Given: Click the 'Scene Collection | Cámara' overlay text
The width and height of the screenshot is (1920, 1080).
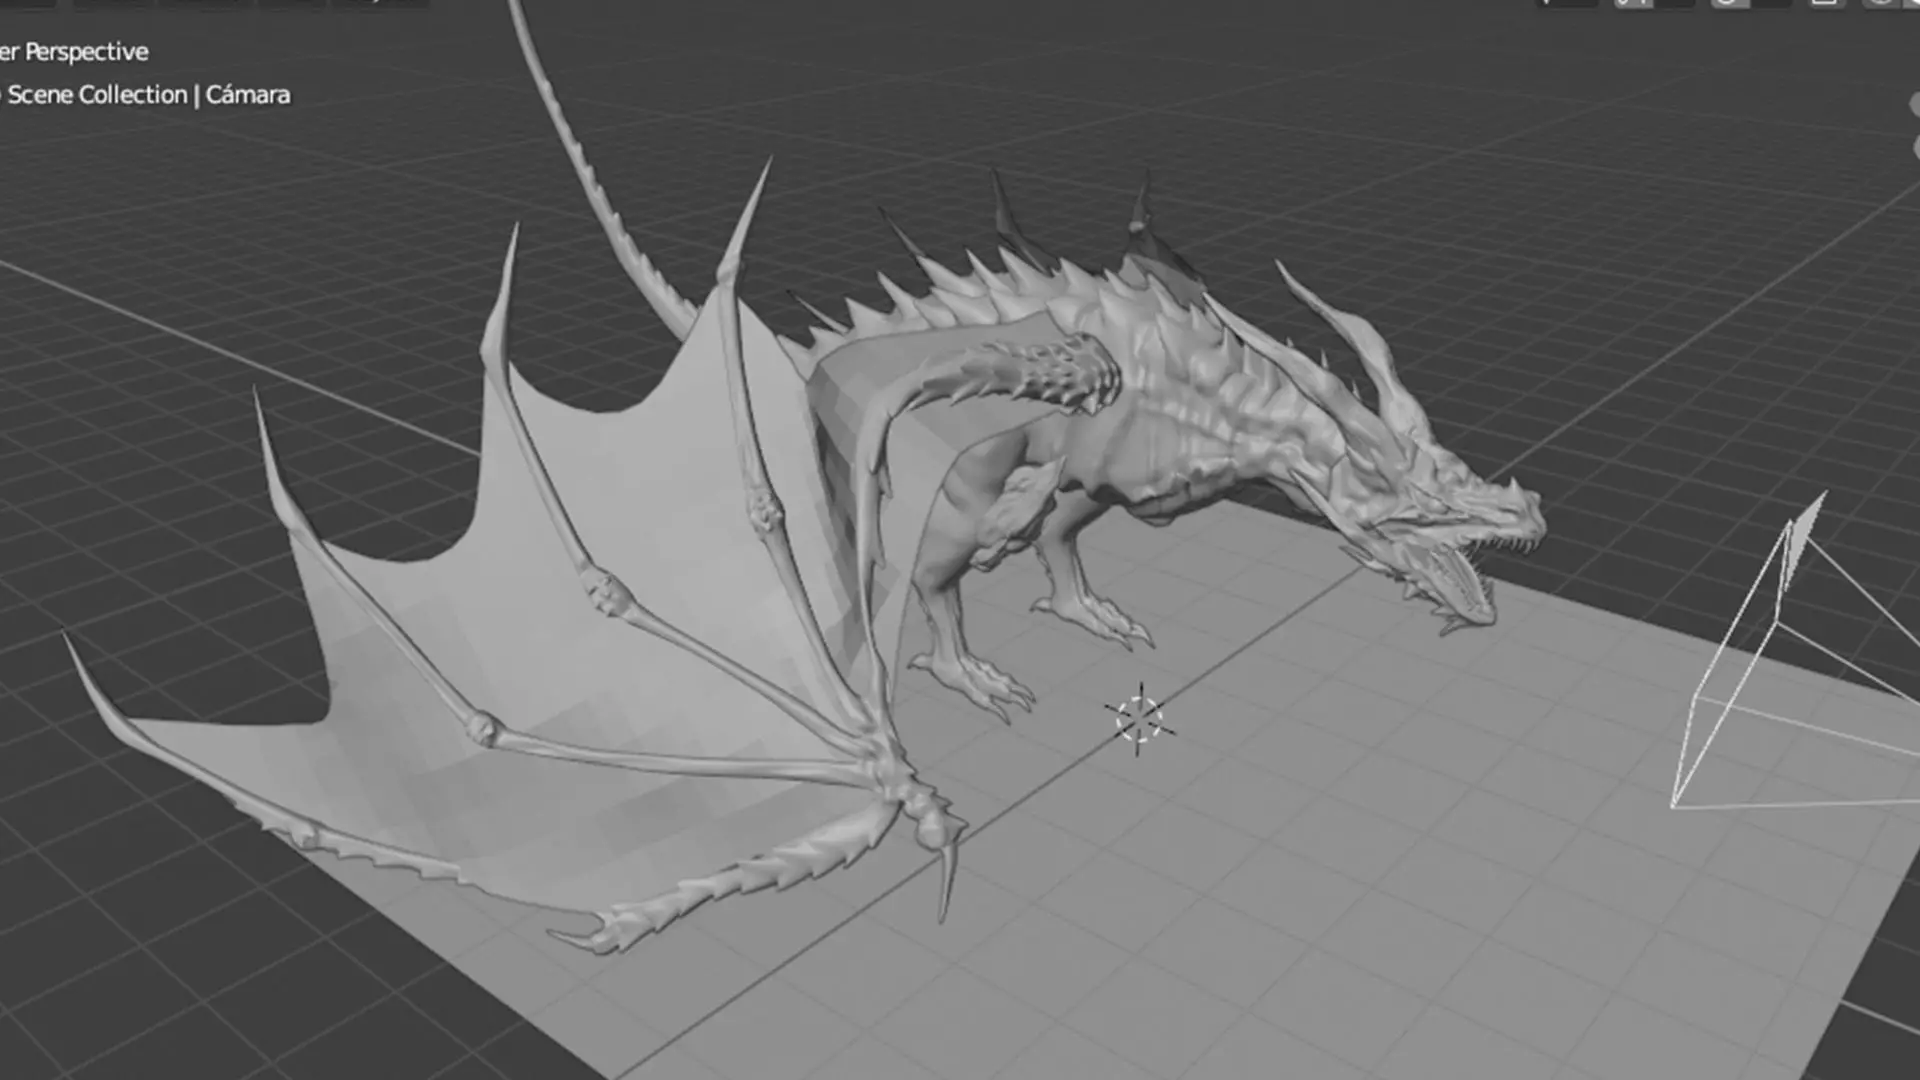Looking at the screenshot, I should point(149,95).
